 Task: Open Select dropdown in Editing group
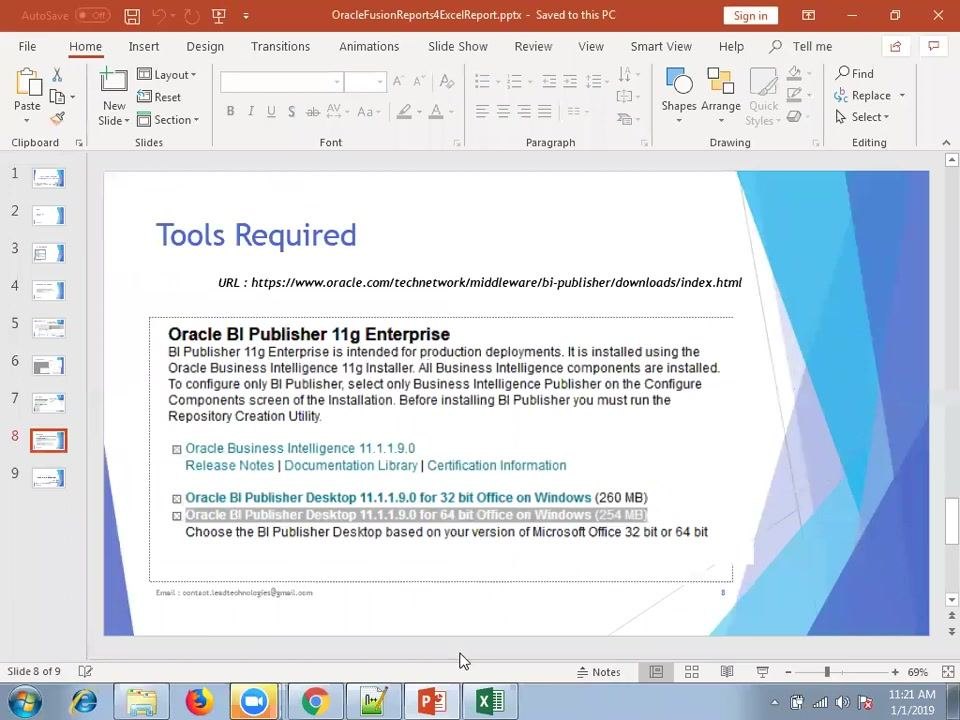[862, 117]
